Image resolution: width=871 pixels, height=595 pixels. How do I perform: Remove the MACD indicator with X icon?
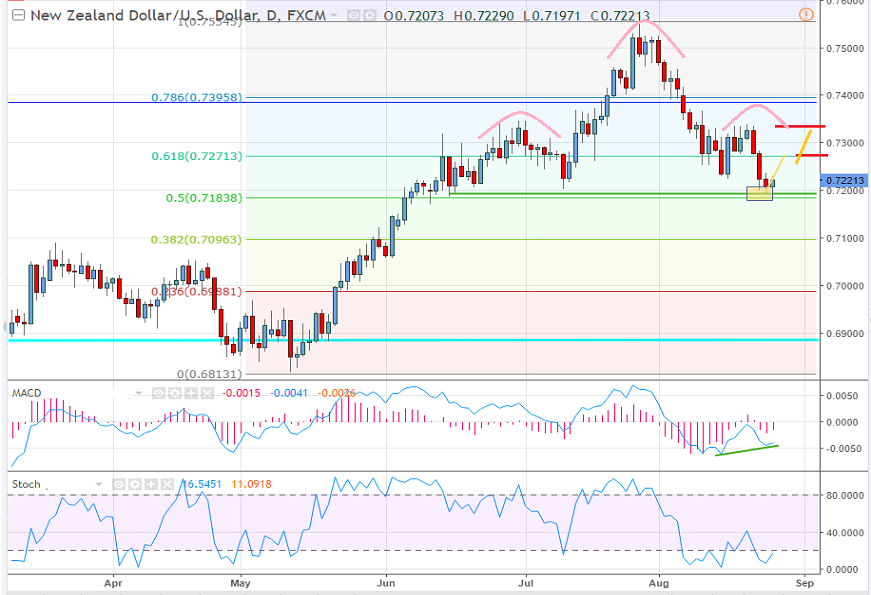pyautogui.click(x=207, y=393)
